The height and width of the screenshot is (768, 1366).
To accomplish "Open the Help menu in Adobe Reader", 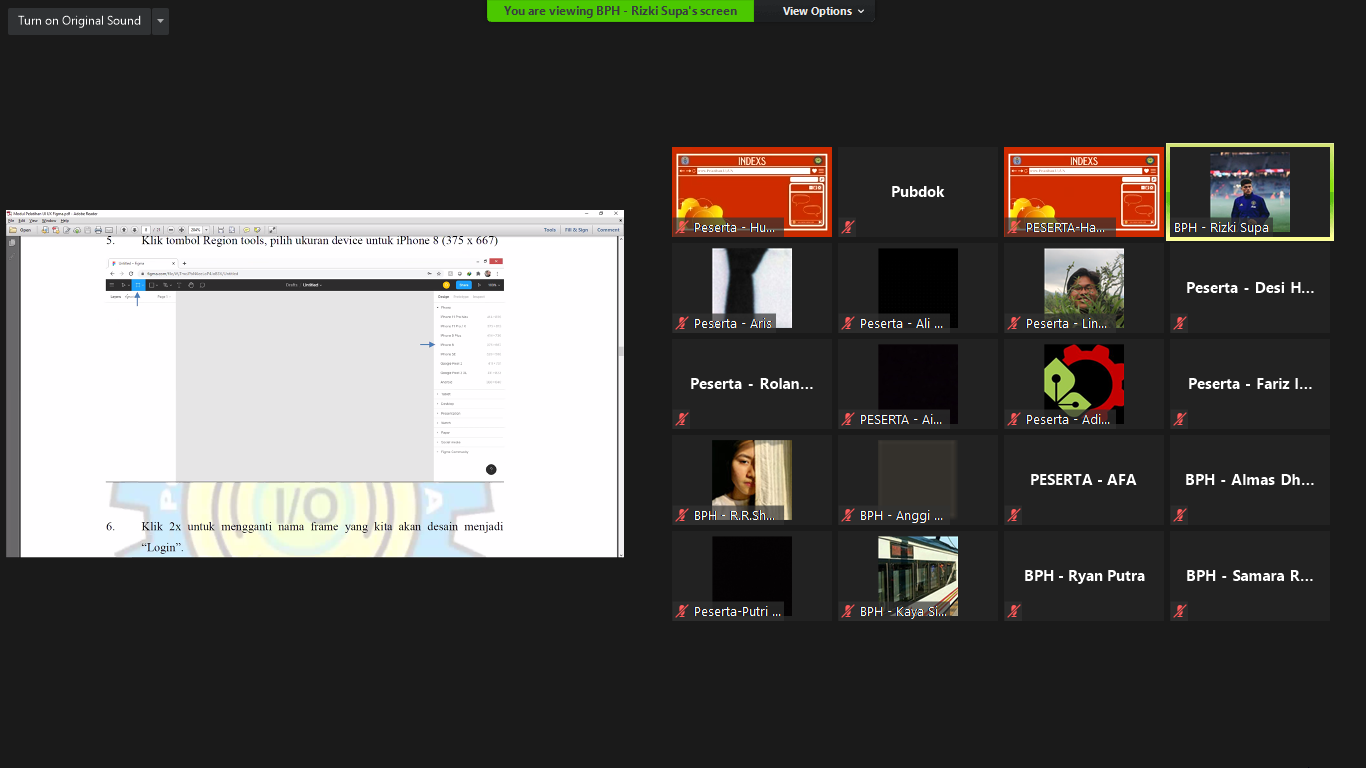I will pyautogui.click(x=65, y=221).
